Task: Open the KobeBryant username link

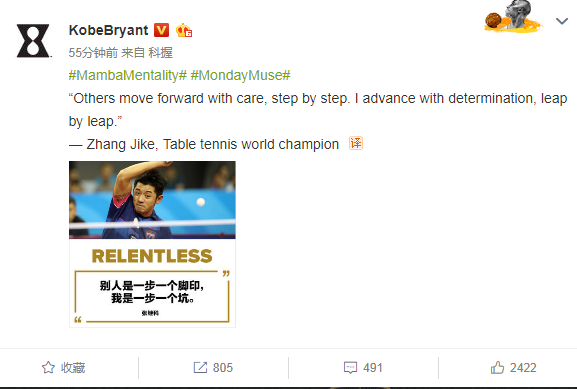Action: pos(109,30)
